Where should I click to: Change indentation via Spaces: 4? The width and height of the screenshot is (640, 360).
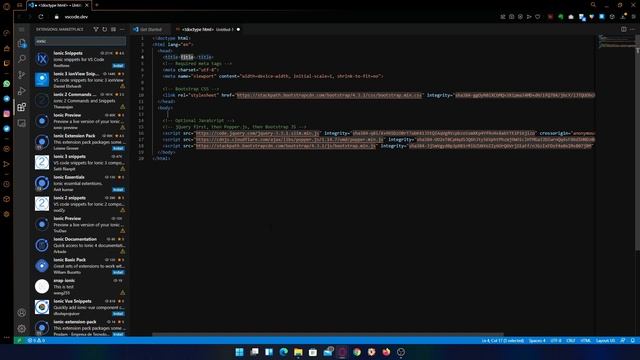tap(537, 340)
